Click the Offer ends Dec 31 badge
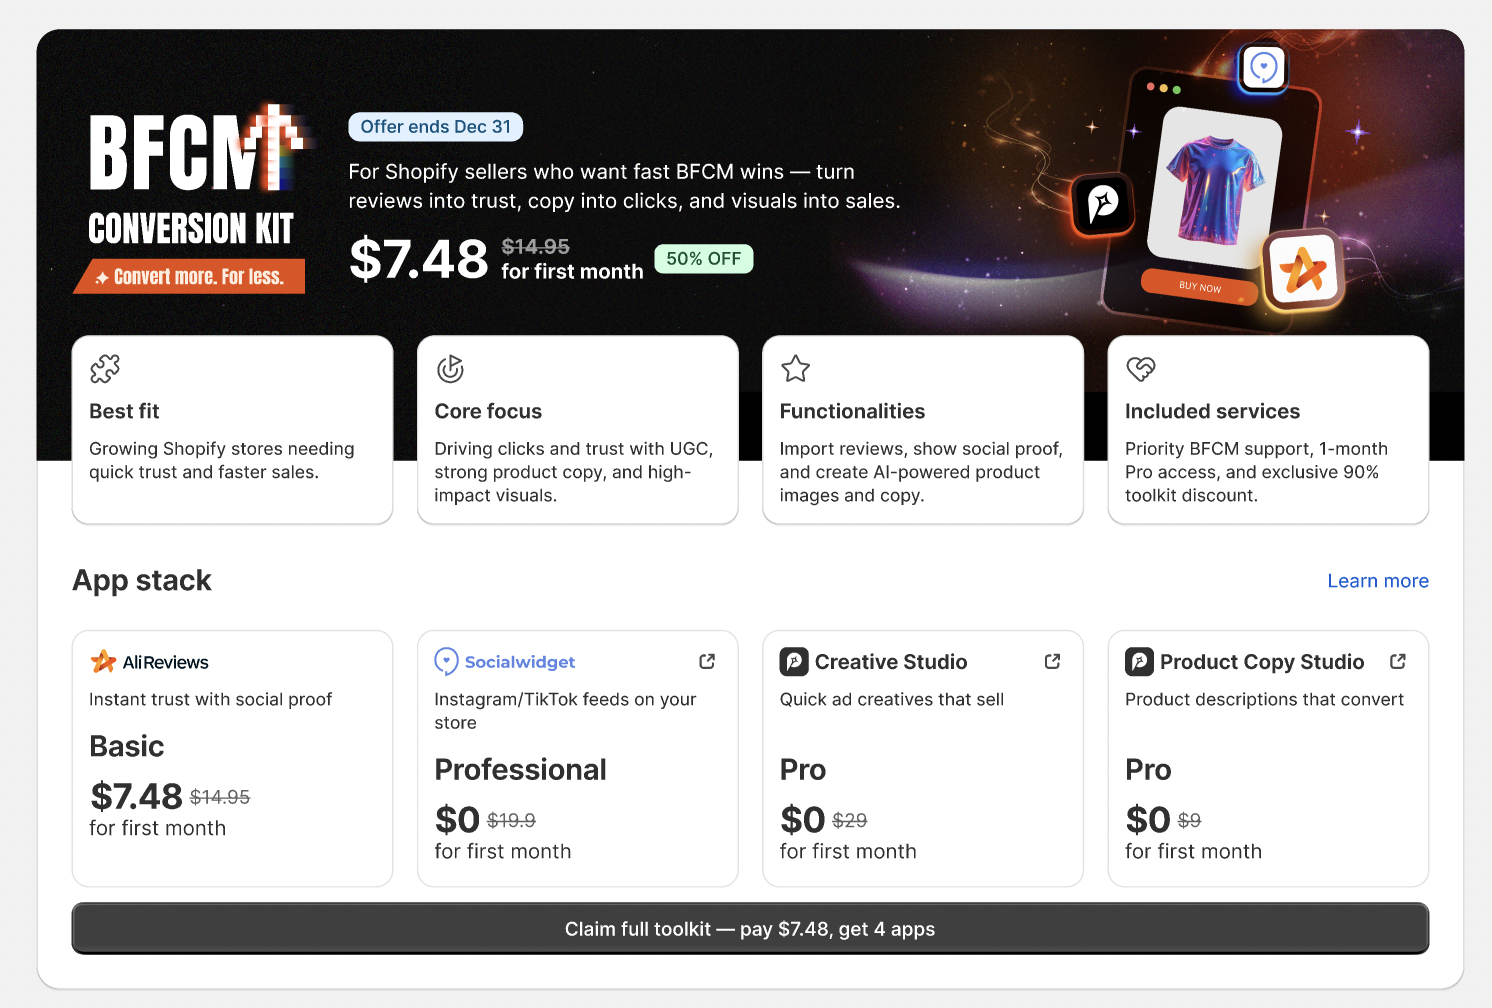The width and height of the screenshot is (1492, 1008). [435, 127]
